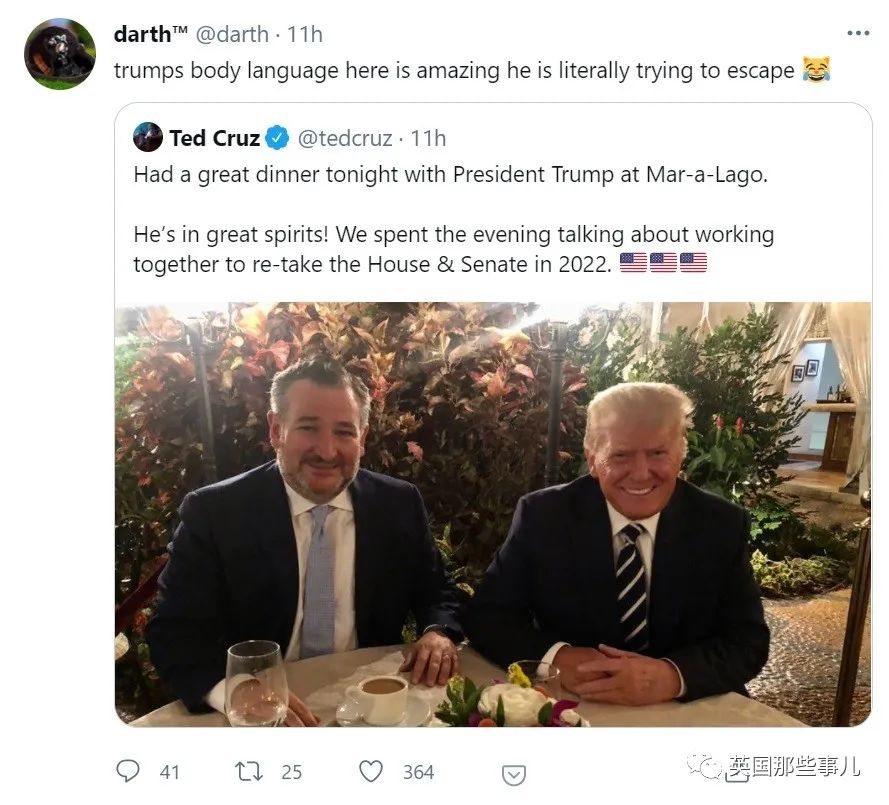Click the laughing cat emoji

click(816, 70)
